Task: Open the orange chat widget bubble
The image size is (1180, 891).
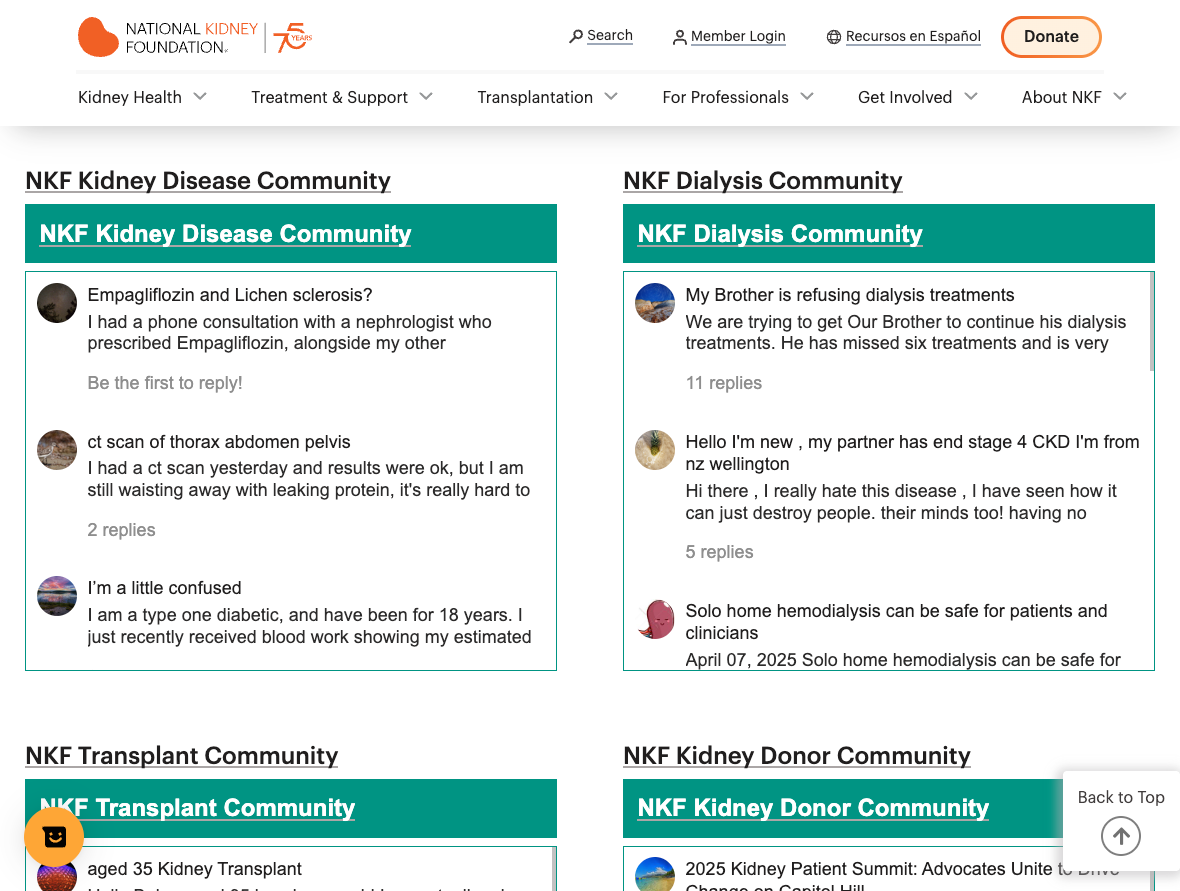Action: [54, 836]
